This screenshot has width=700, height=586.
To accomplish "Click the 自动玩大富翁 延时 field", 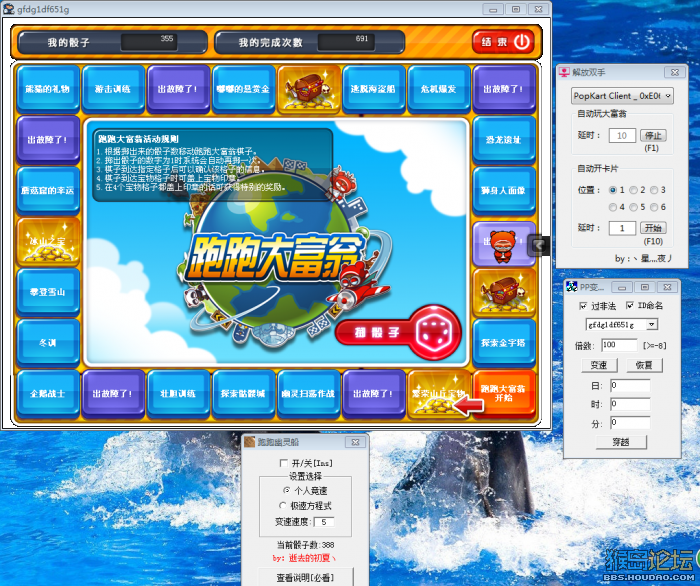I will pyautogui.click(x=622, y=135).
